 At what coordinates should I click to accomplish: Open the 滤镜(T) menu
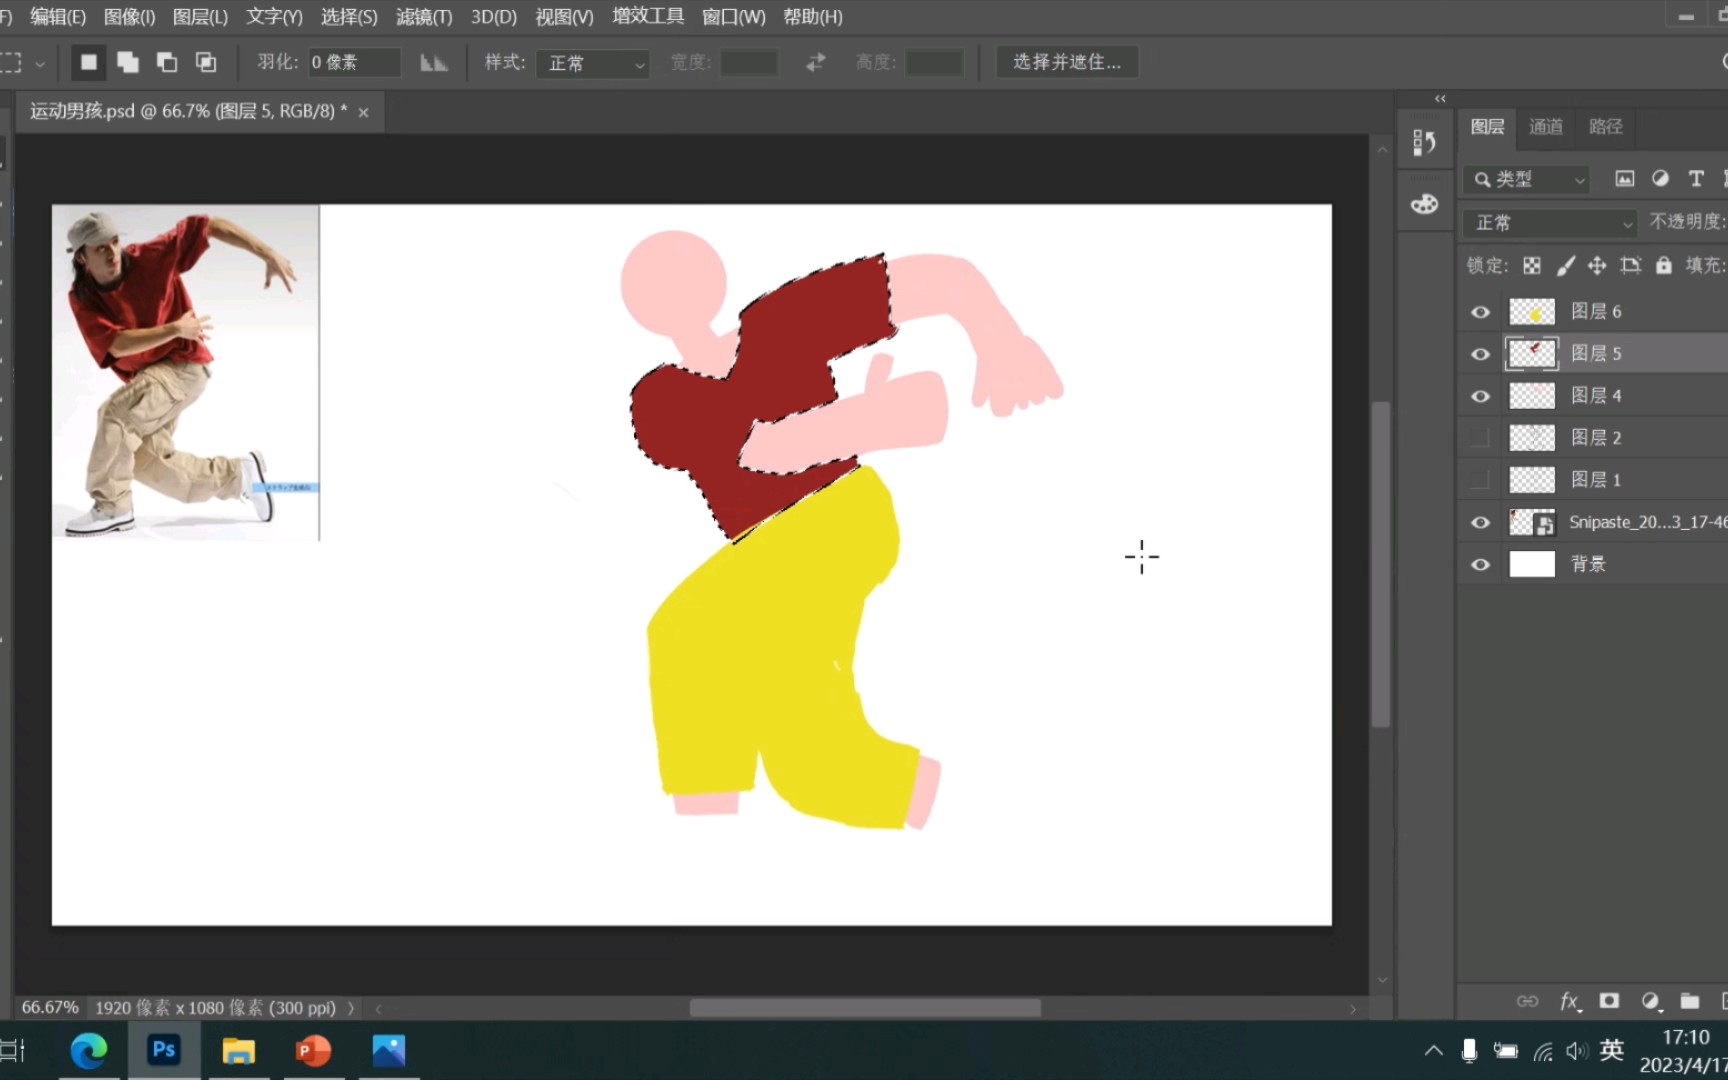[424, 17]
